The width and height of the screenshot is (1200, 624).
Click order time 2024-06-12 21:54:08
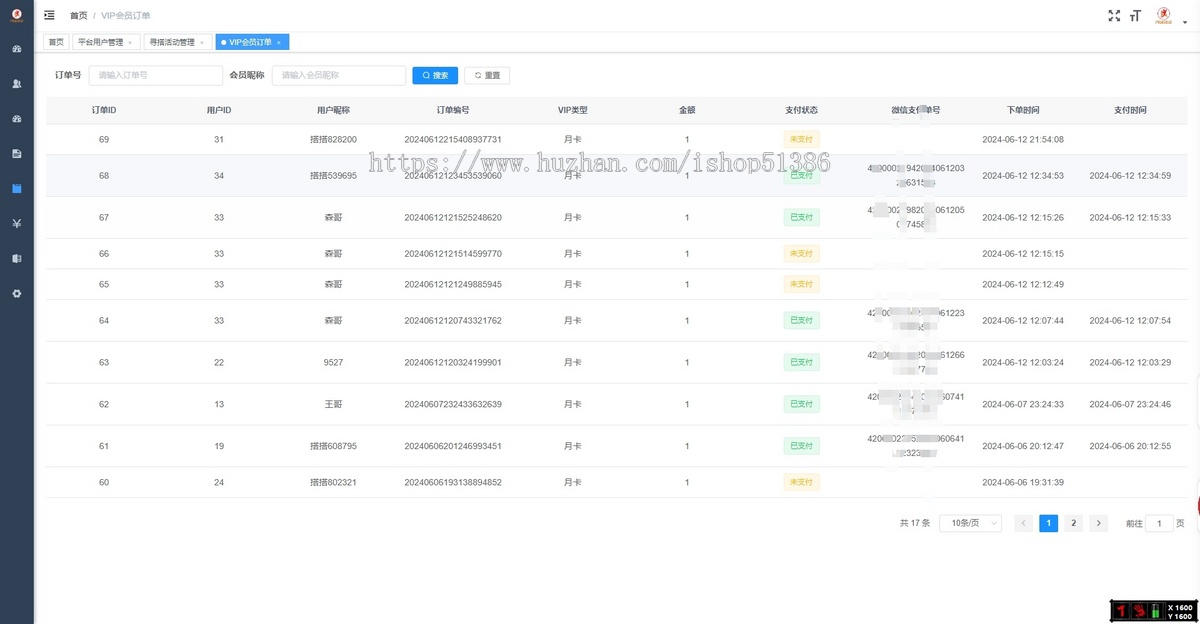(x=1023, y=139)
